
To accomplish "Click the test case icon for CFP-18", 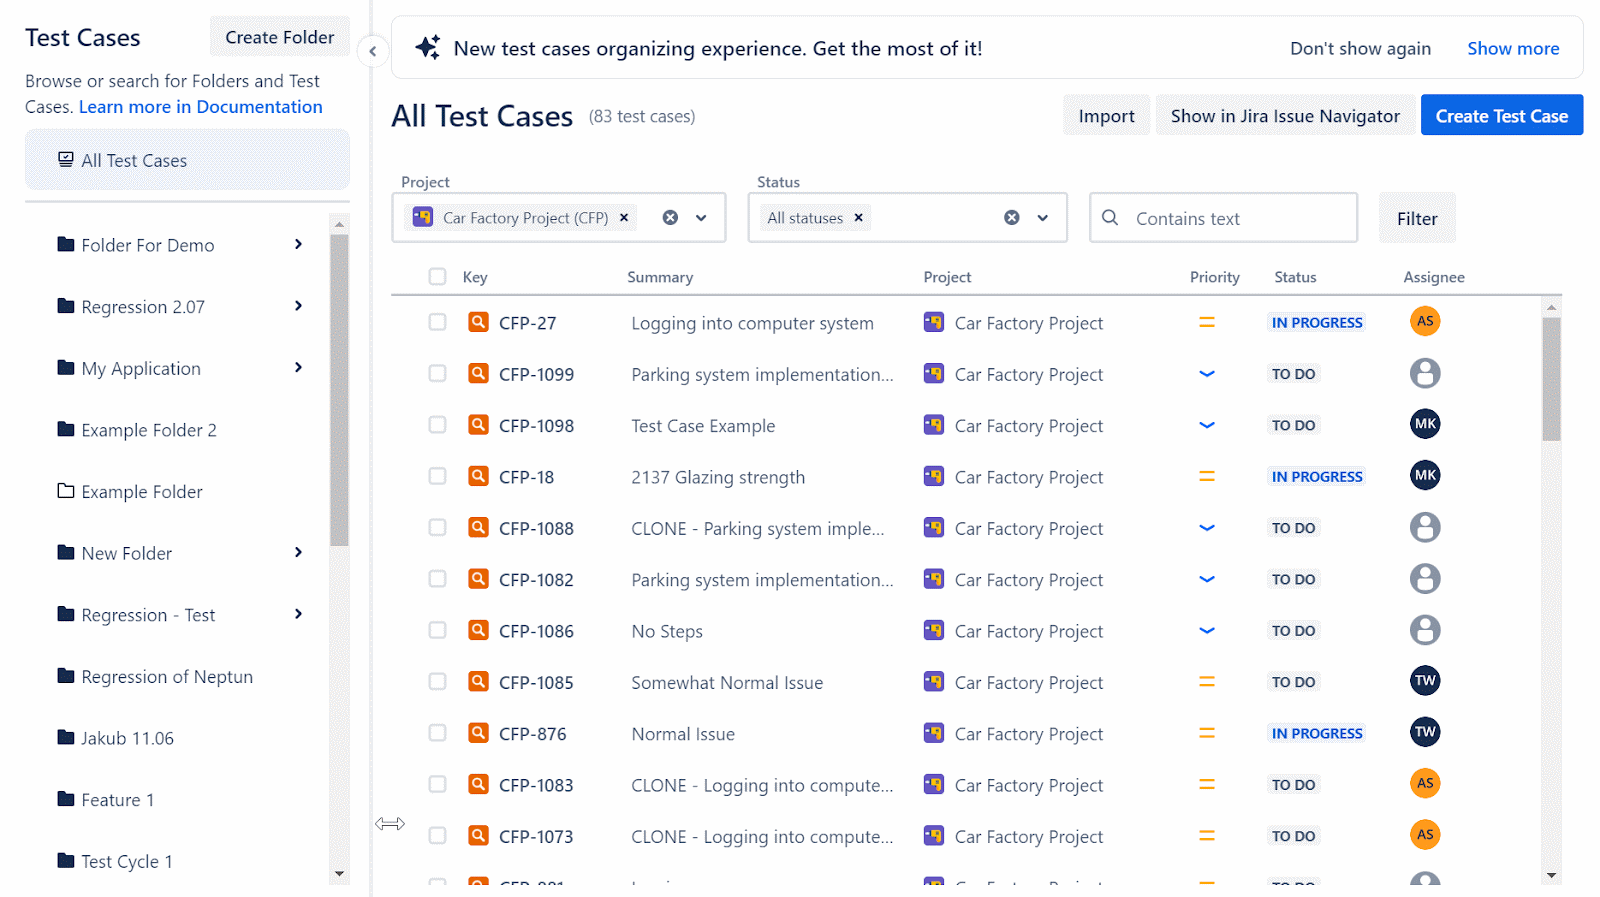I will click(x=479, y=476).
